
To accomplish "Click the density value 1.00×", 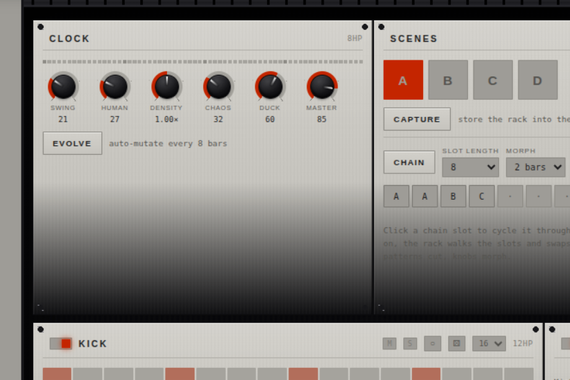I will point(166,119).
